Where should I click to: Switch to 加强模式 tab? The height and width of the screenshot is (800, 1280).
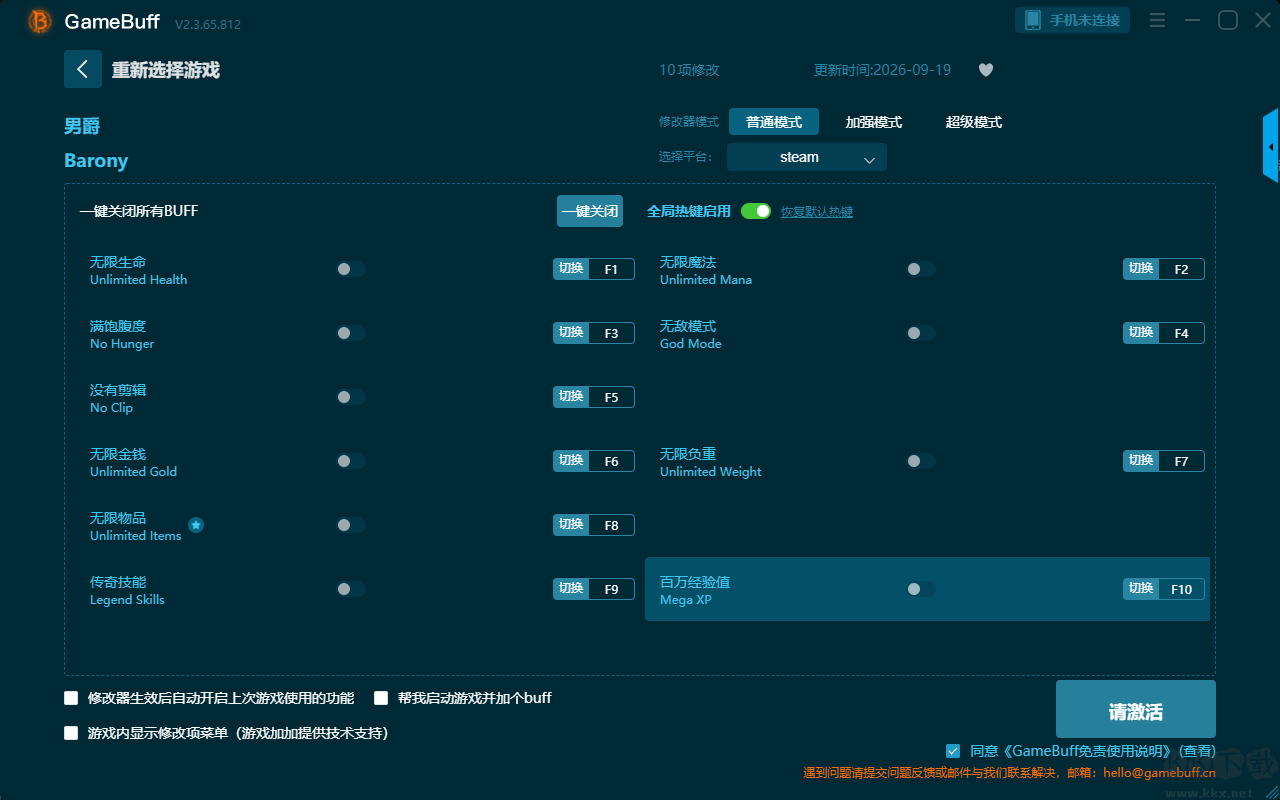[x=874, y=122]
